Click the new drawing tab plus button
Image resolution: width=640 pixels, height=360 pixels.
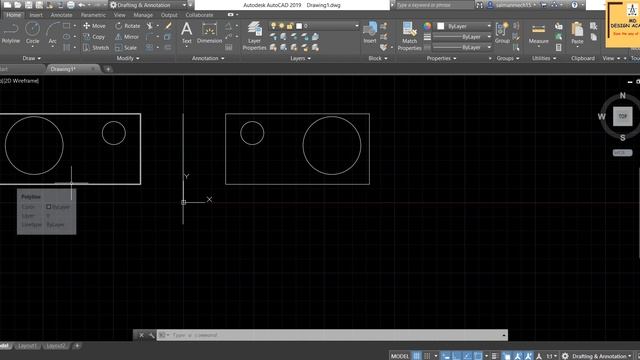click(x=108, y=69)
